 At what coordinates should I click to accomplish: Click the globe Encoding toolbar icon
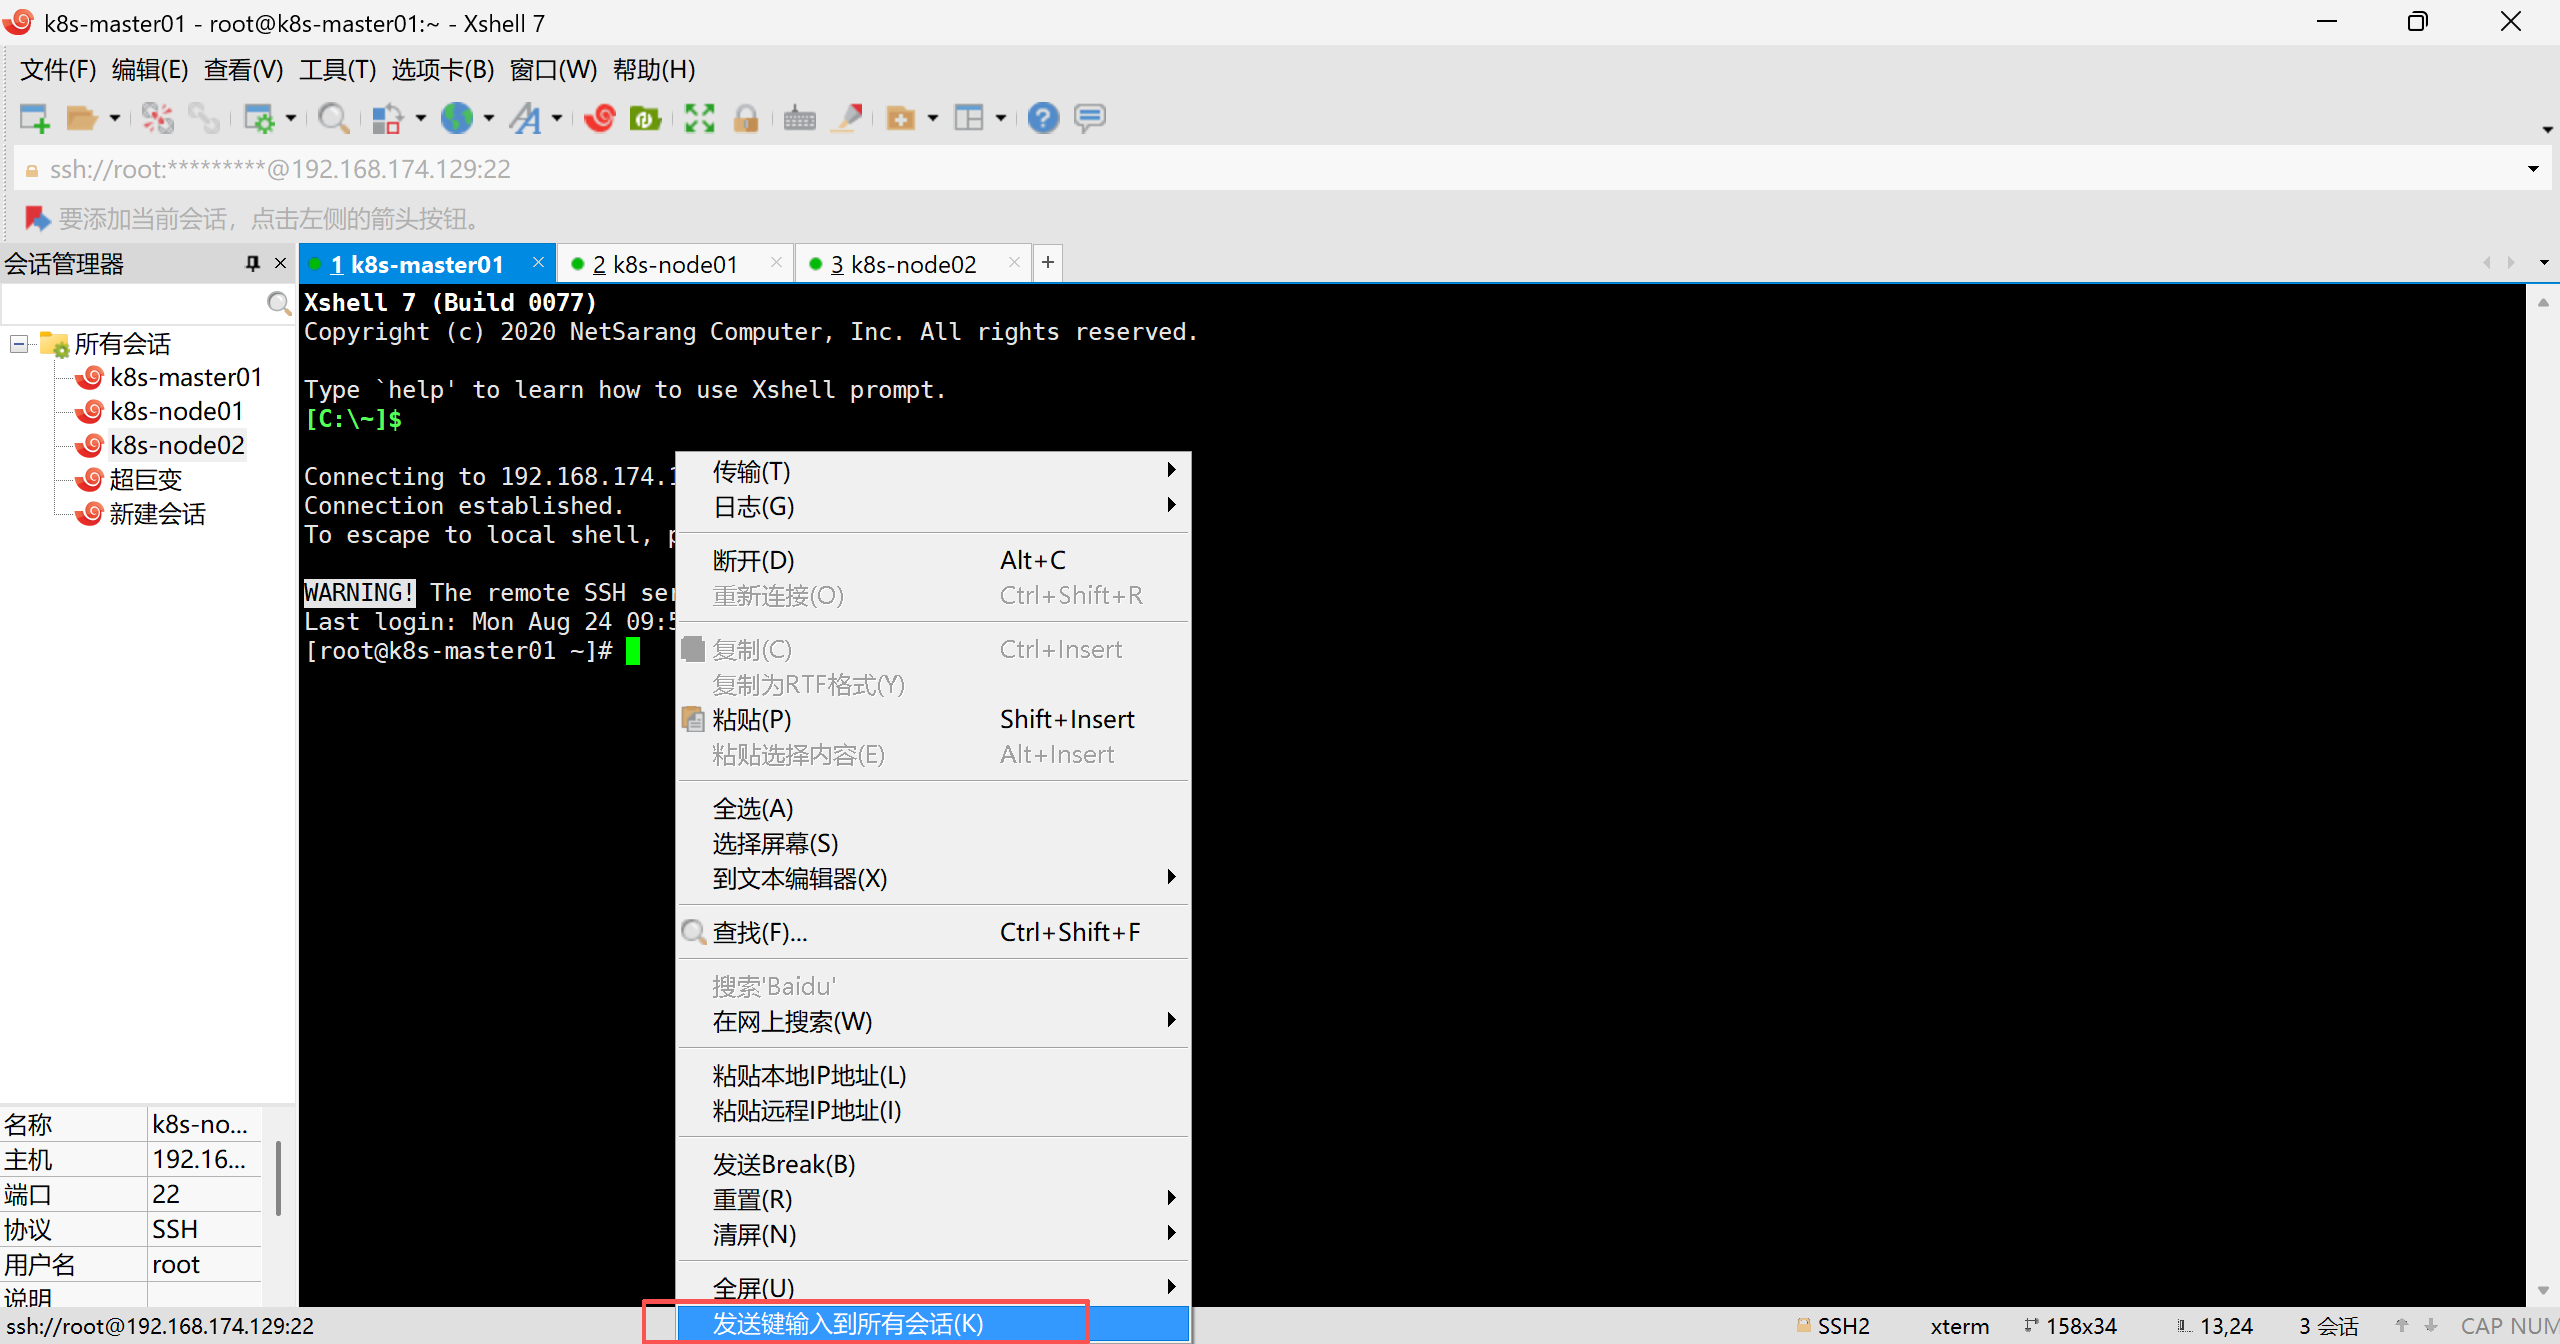[x=457, y=118]
